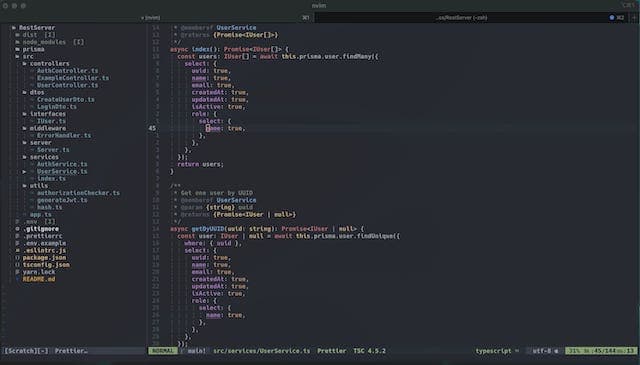The width and height of the screenshot is (640, 365).
Task: Click the package.json file icon
Action: pyautogui.click(x=18, y=258)
